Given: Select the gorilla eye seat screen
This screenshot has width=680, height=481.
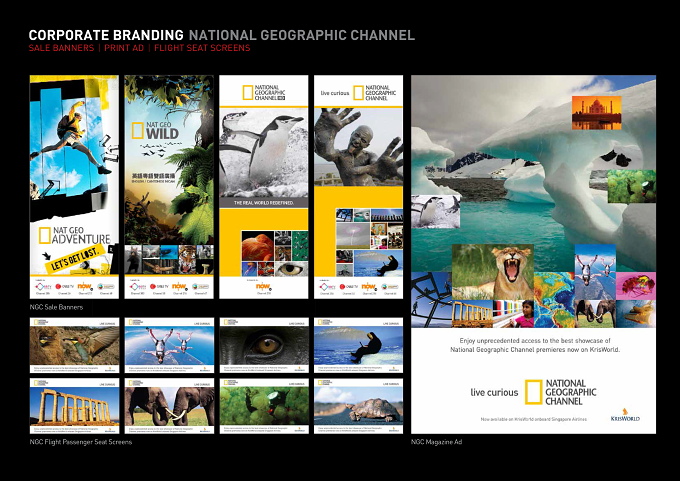Looking at the screenshot, I should (x=264, y=345).
